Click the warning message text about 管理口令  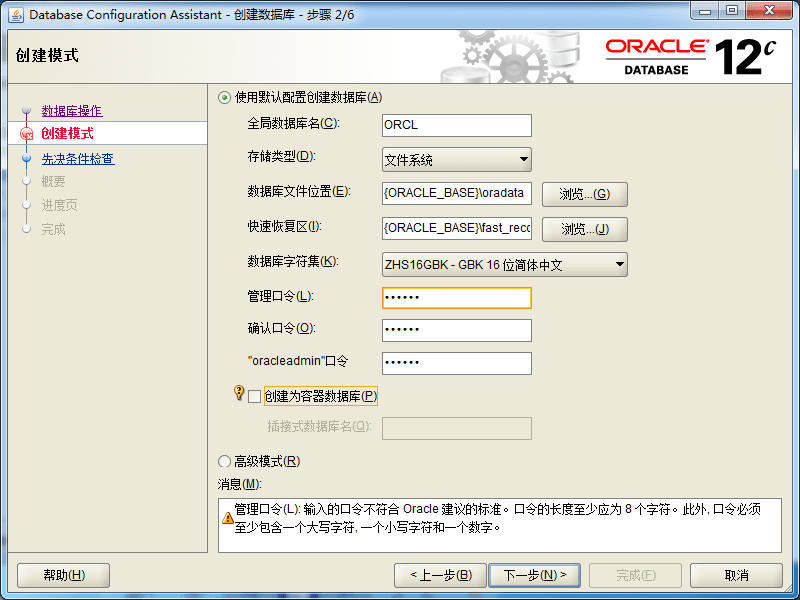pos(497,518)
